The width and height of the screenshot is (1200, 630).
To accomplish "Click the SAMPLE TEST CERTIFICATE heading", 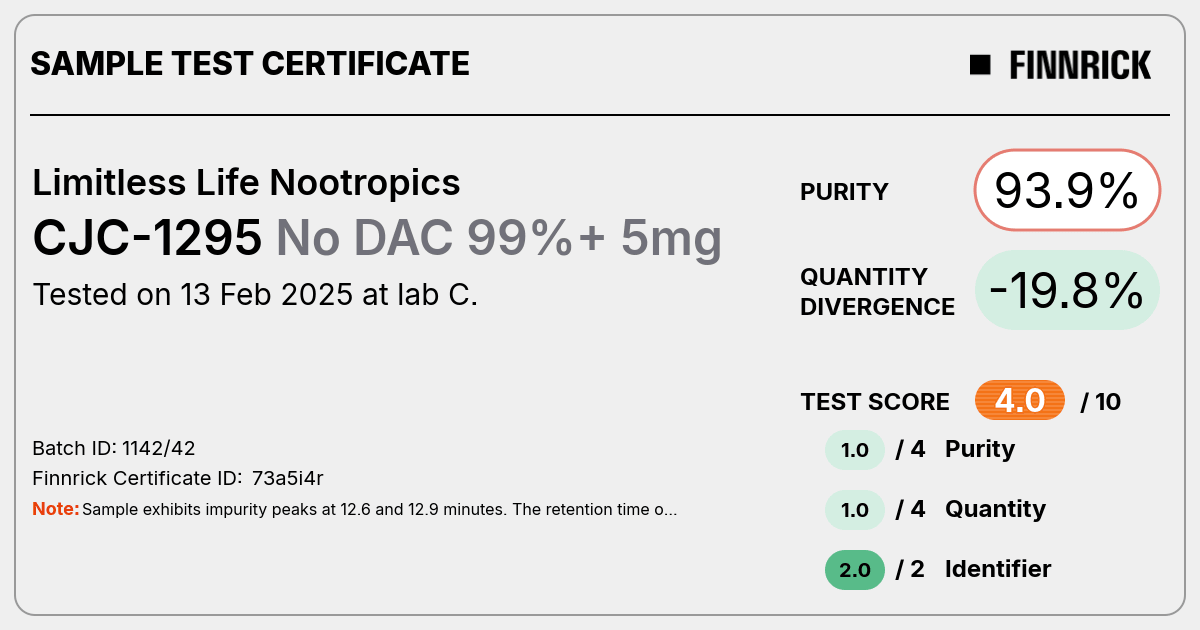I will click(250, 64).
